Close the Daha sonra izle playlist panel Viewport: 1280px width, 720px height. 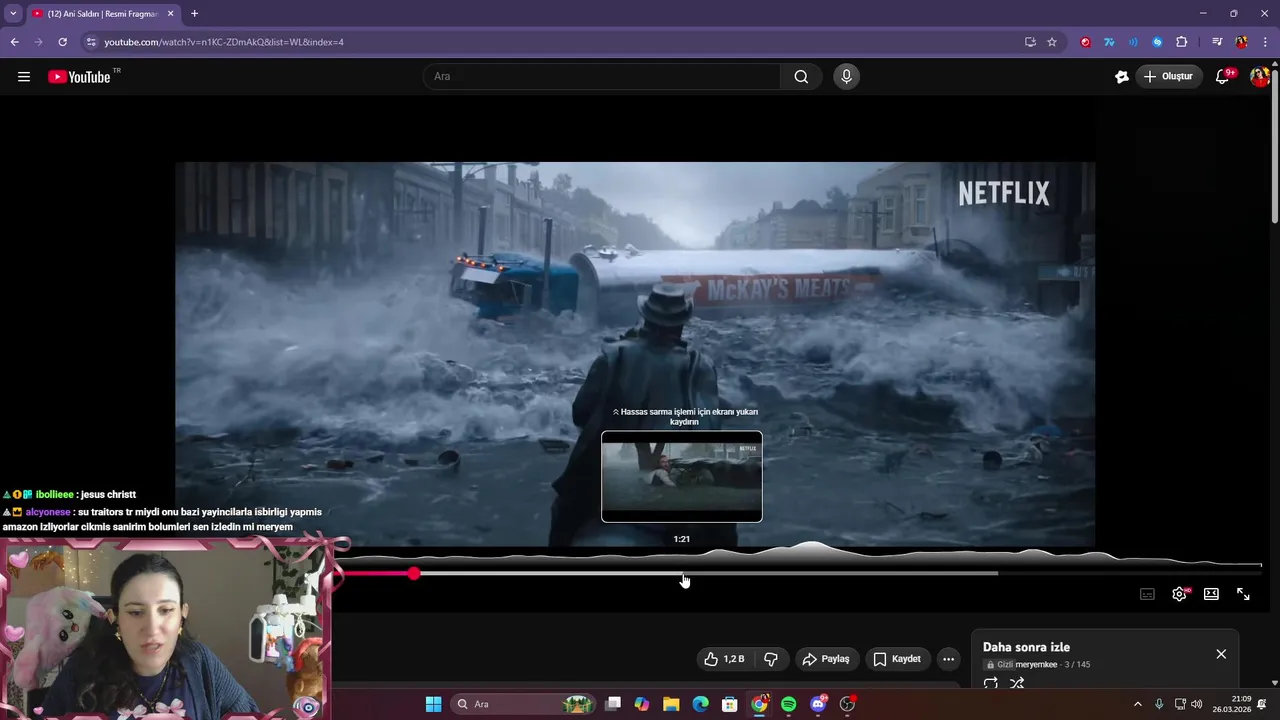point(1221,654)
